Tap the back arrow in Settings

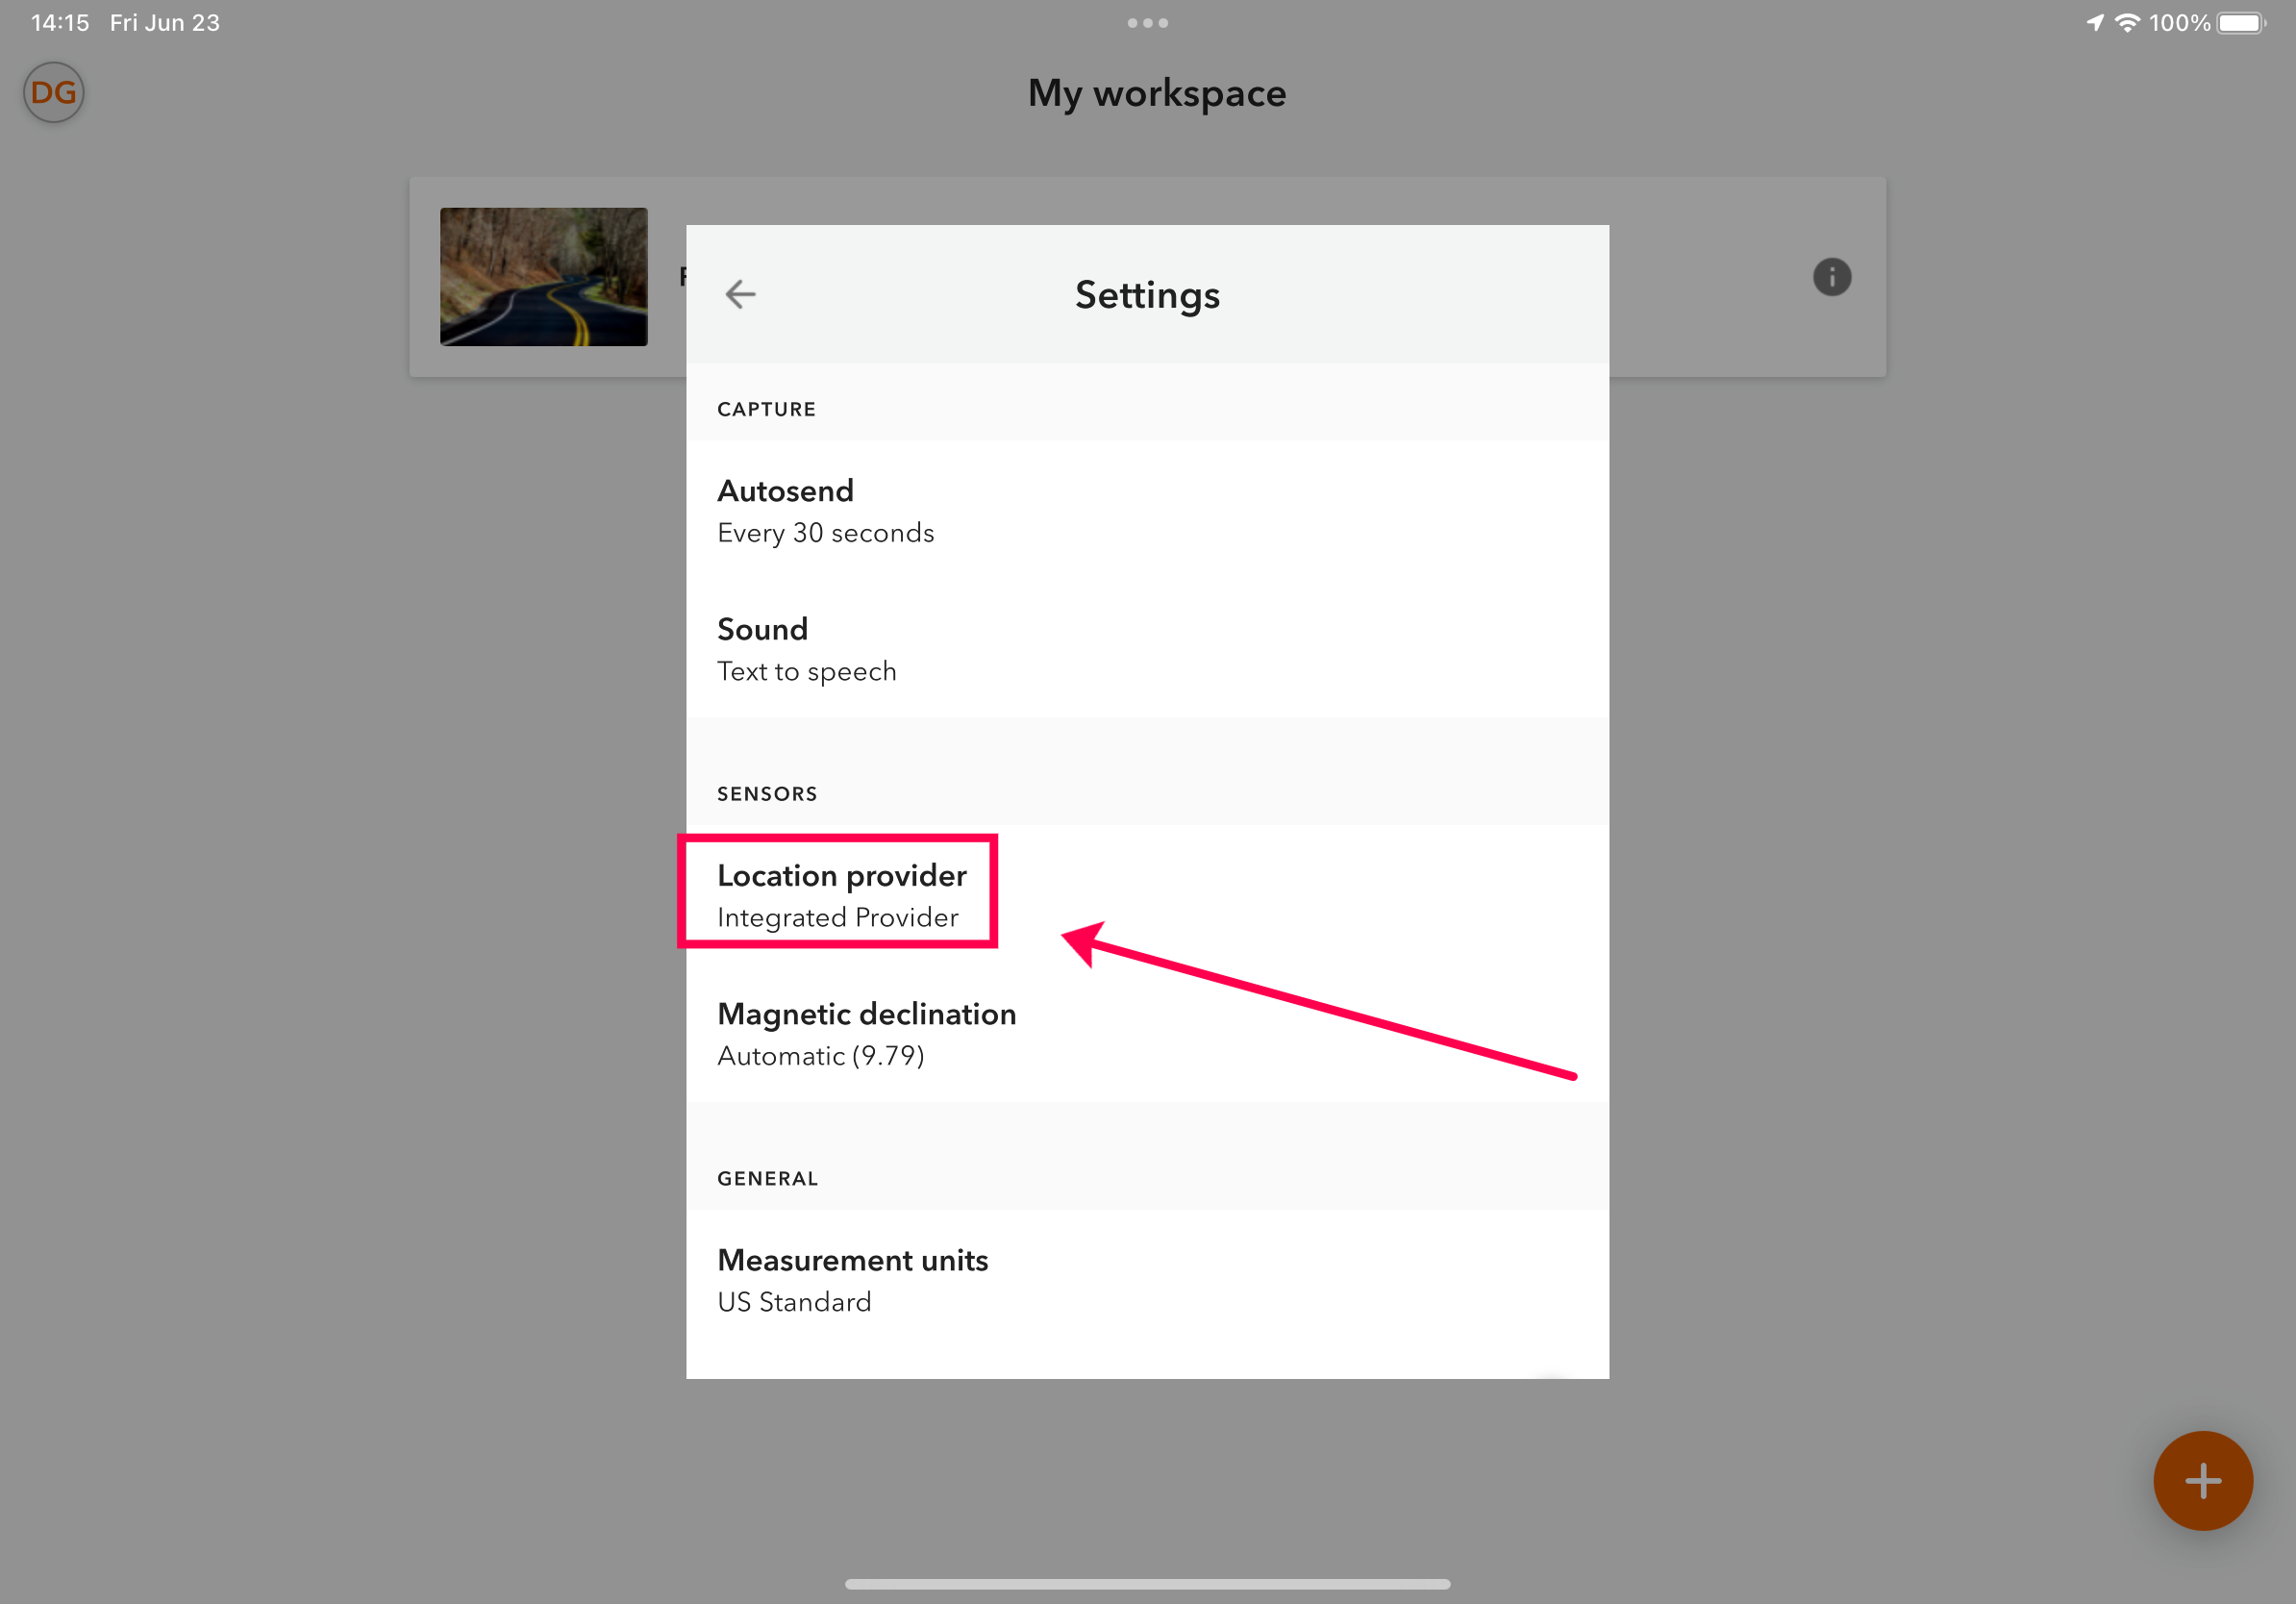tap(740, 294)
